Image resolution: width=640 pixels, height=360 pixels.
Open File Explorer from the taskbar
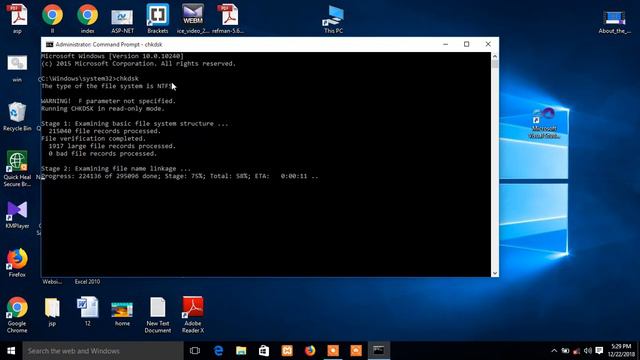241,351
